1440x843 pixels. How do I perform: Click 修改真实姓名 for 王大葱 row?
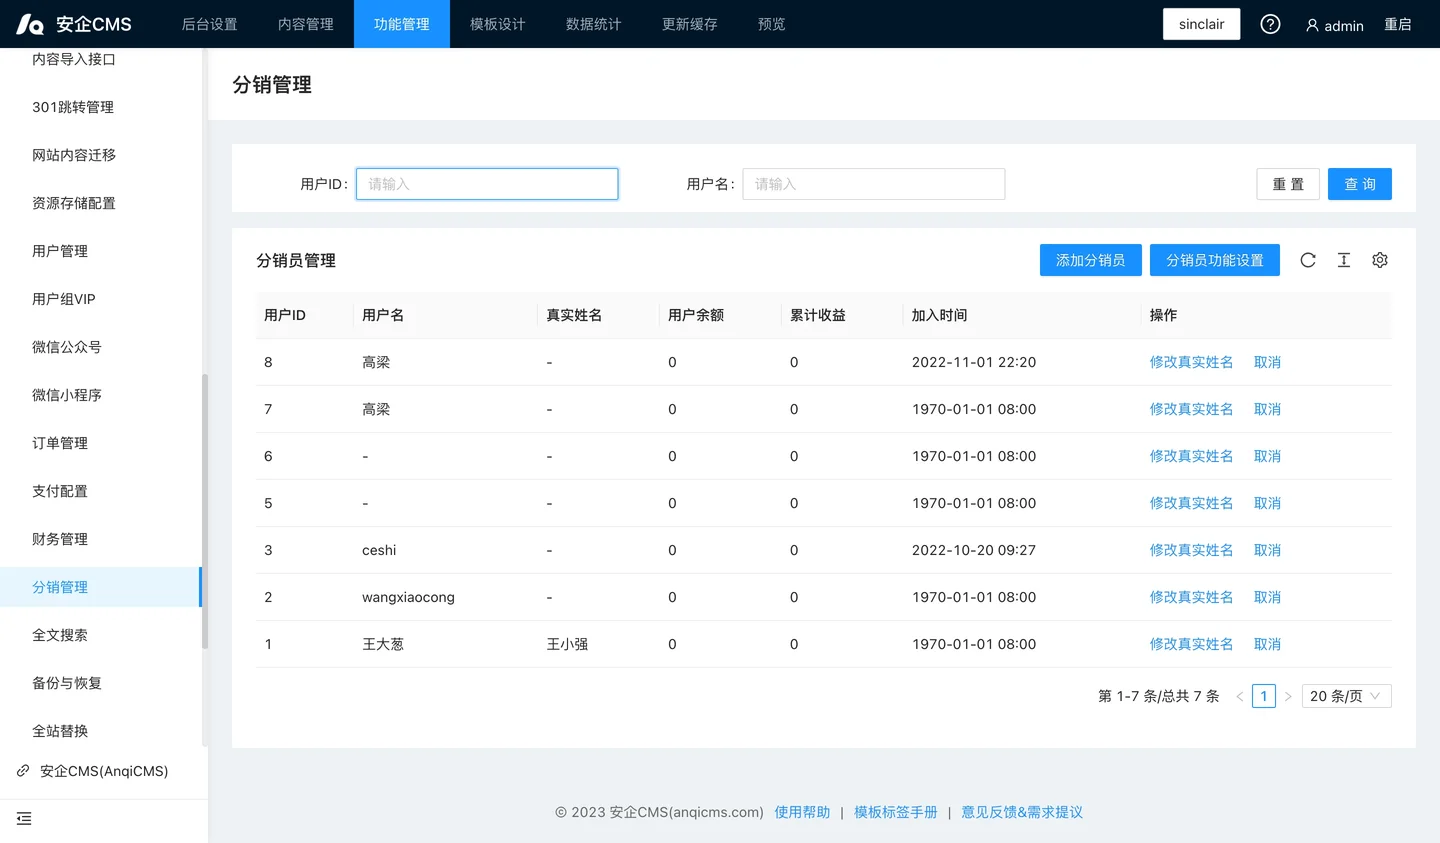click(1191, 644)
